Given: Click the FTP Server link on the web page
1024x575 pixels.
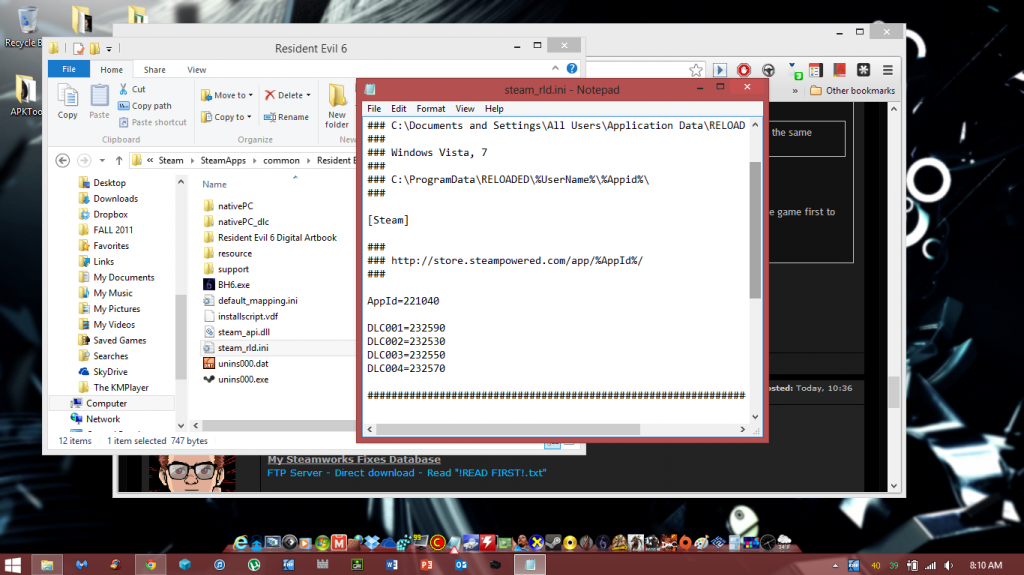Looking at the screenshot, I should (295, 472).
